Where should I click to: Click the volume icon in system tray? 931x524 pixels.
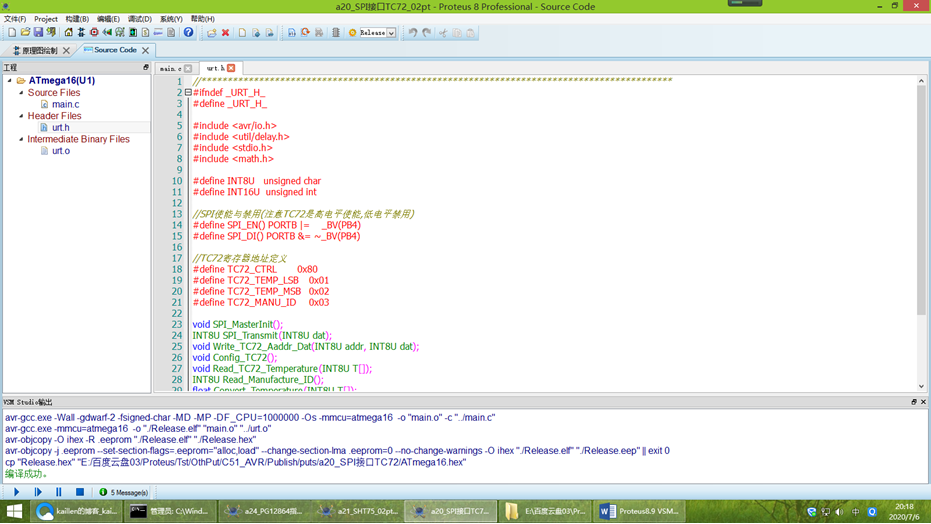point(839,512)
